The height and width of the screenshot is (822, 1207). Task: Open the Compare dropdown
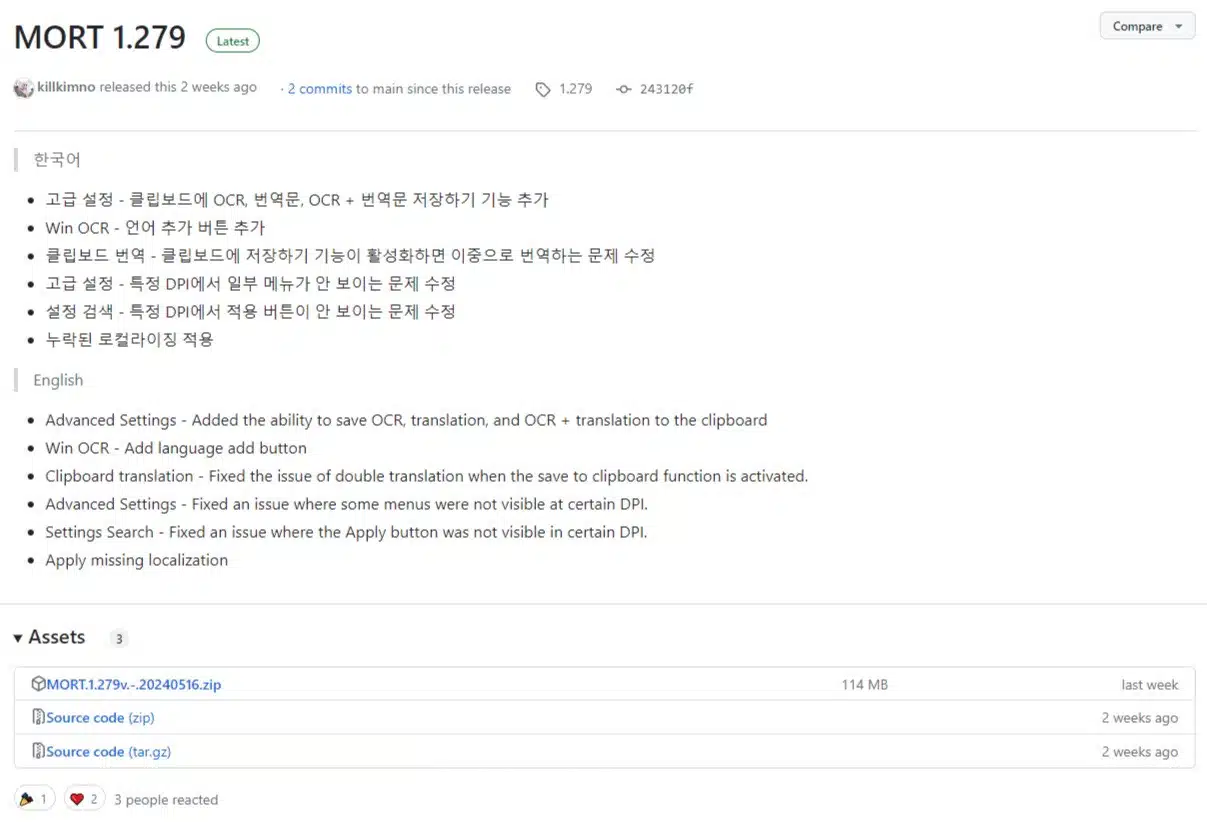click(1146, 26)
